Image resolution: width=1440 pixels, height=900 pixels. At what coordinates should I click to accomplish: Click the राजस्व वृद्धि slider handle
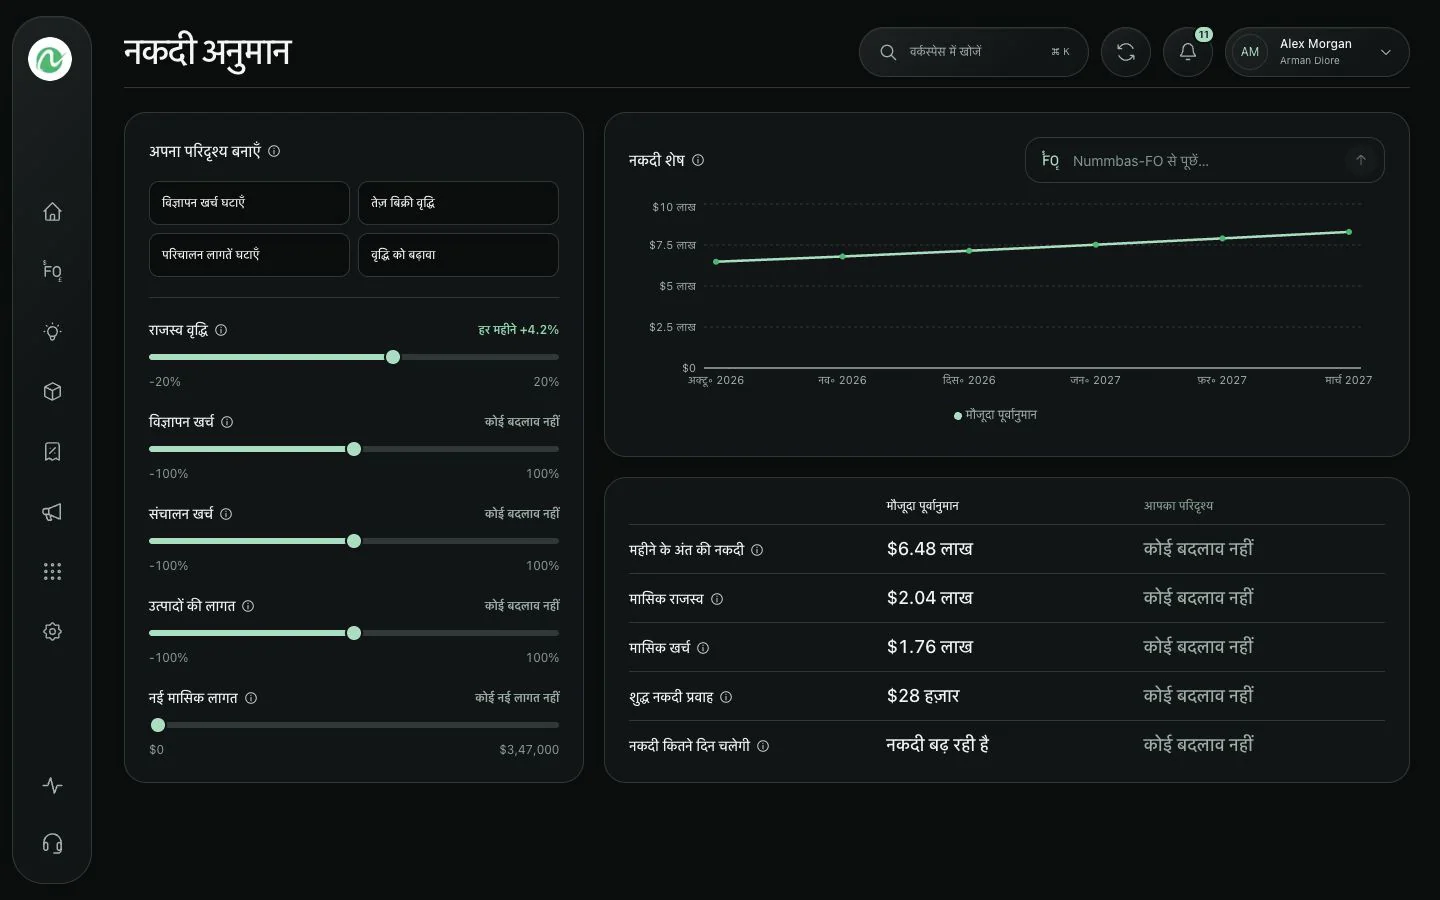pos(393,357)
